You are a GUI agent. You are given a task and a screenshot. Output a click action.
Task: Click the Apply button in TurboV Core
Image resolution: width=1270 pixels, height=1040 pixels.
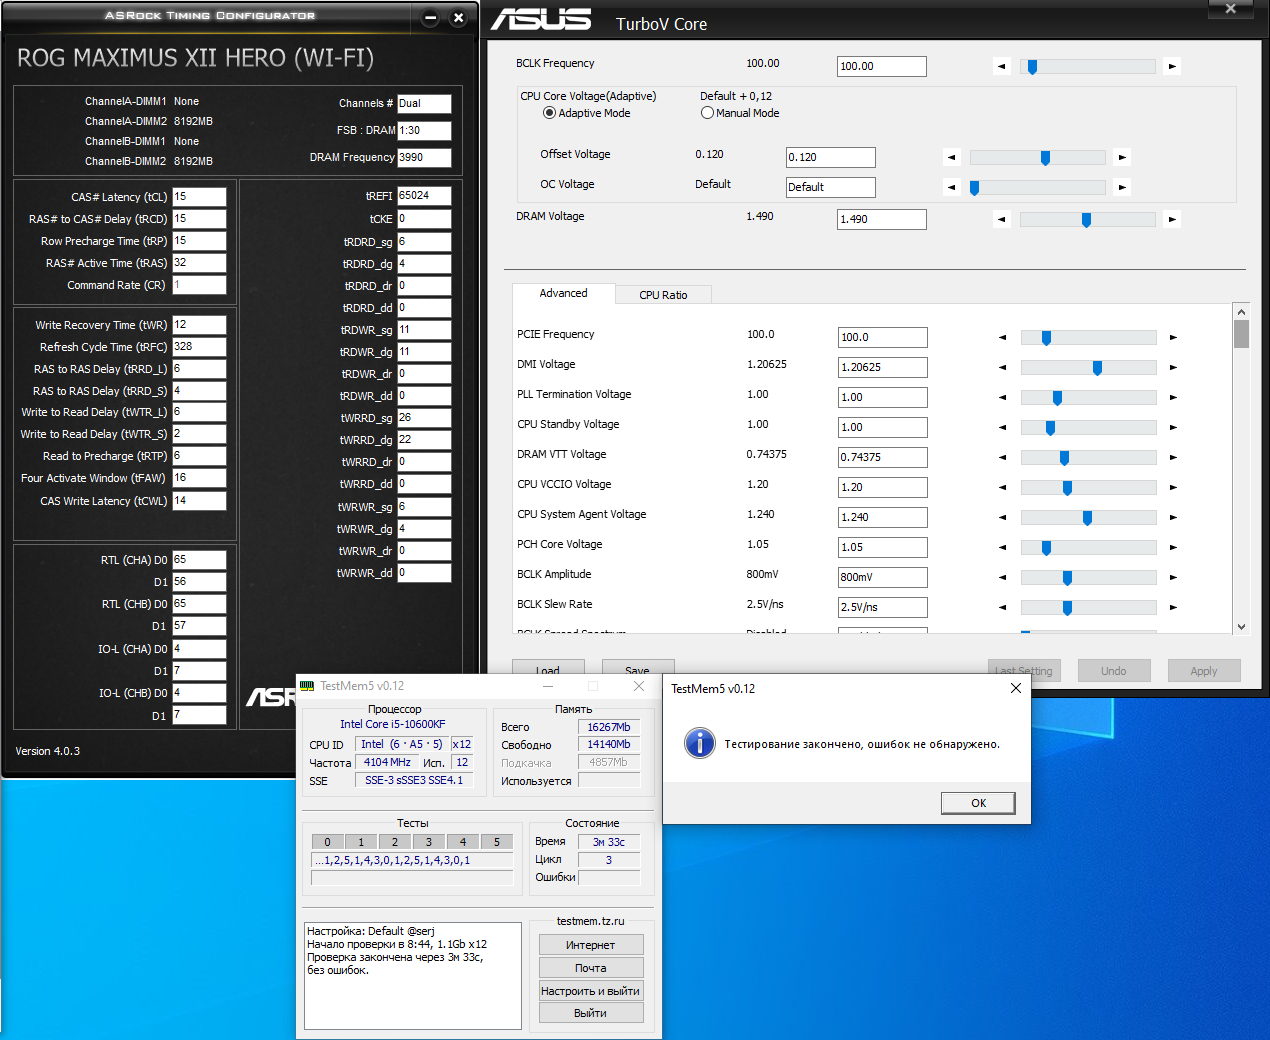(x=1204, y=671)
